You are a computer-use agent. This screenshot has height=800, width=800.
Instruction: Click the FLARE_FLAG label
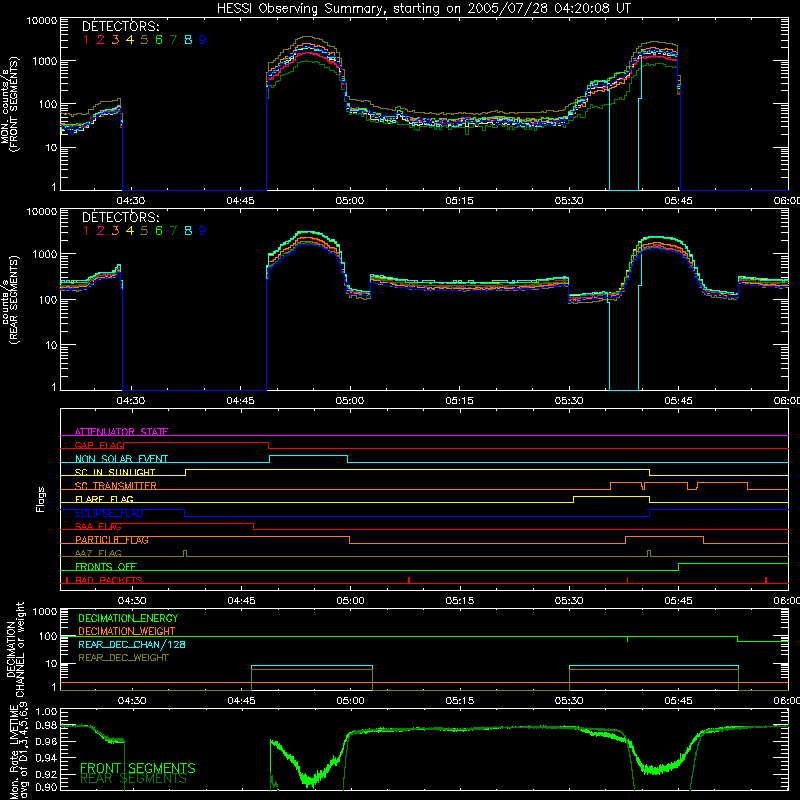point(104,499)
